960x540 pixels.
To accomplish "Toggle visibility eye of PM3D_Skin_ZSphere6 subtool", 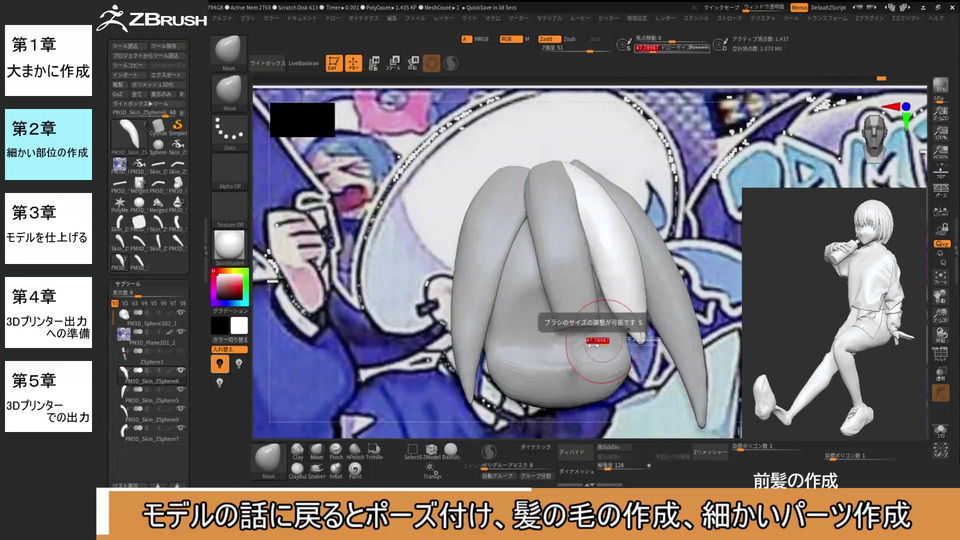I will (181, 370).
